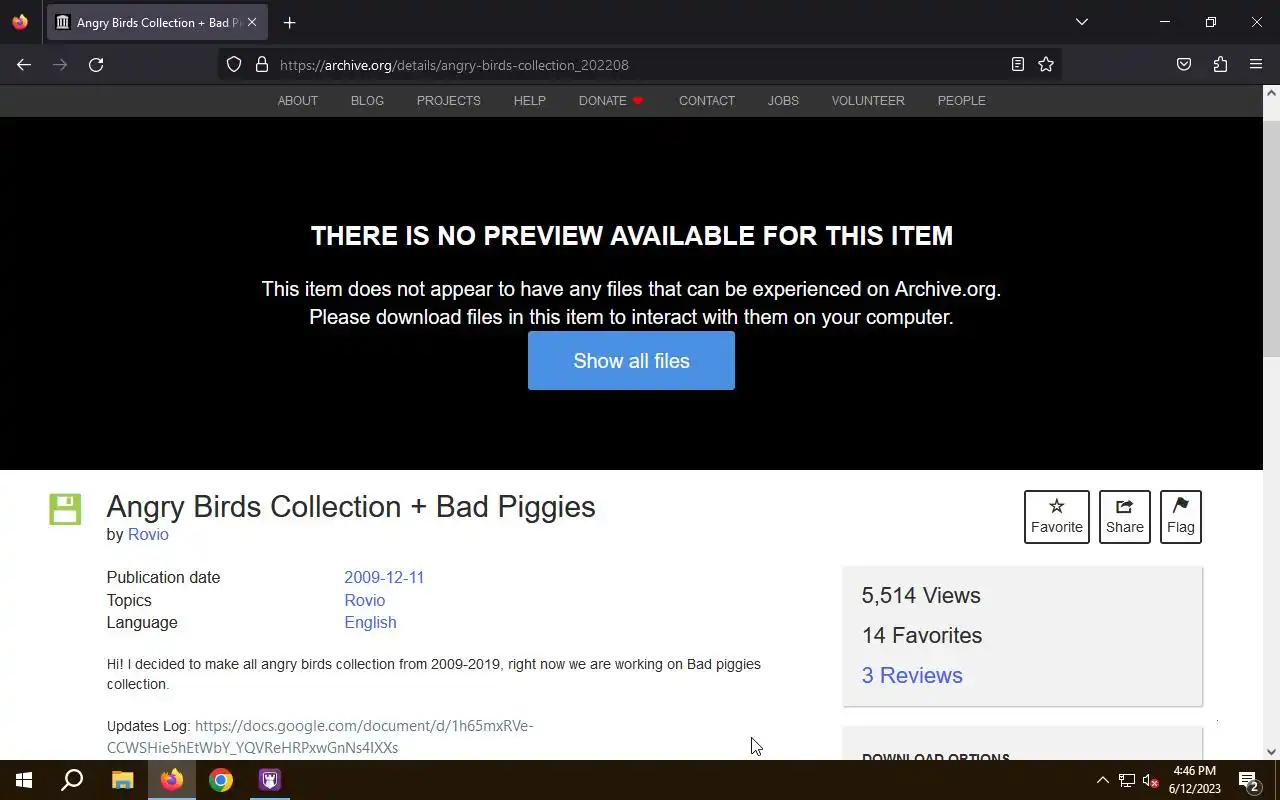Open the notification center icon

click(1248, 780)
